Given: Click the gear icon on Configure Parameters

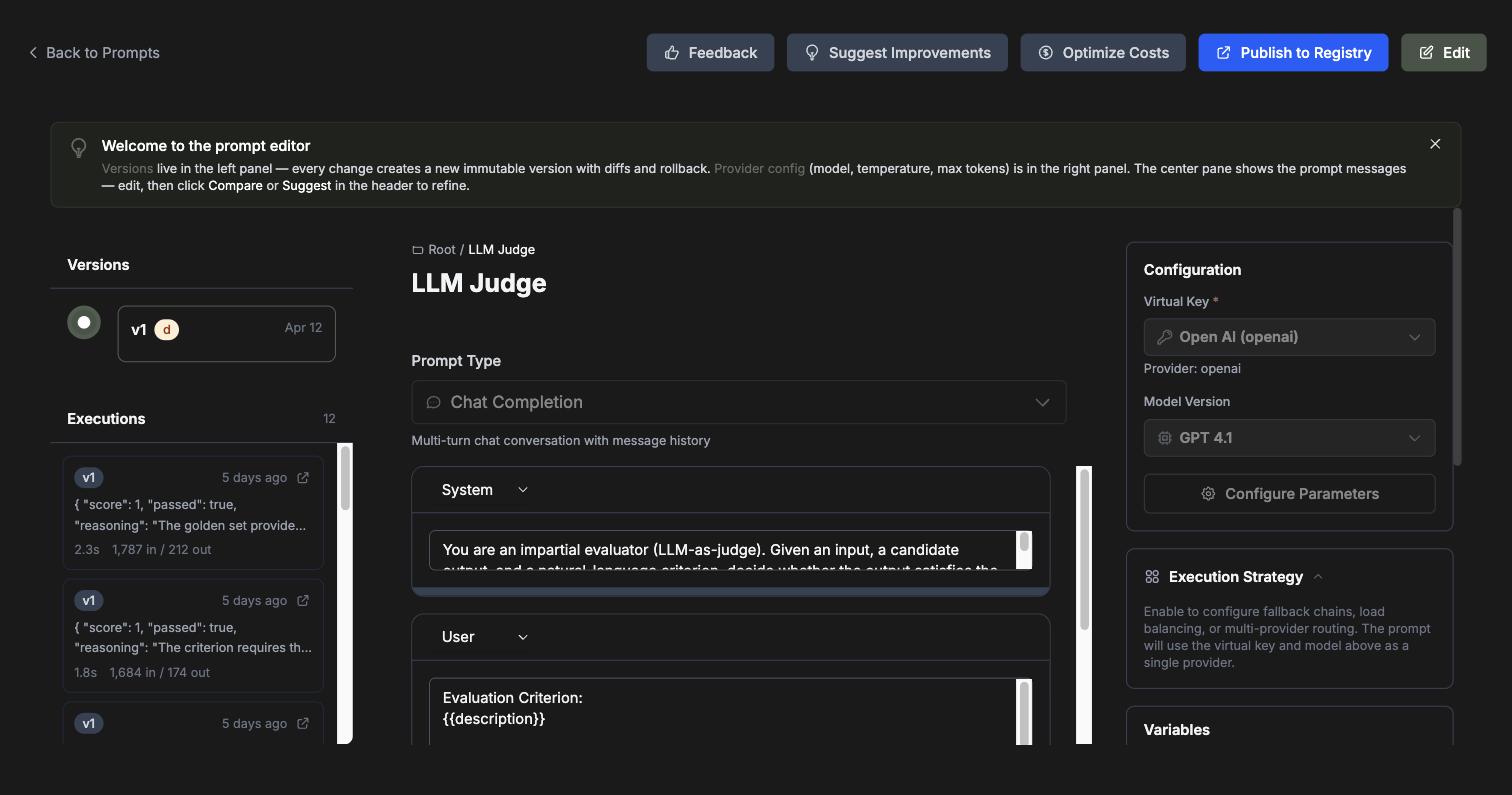Looking at the screenshot, I should pyautogui.click(x=1208, y=494).
